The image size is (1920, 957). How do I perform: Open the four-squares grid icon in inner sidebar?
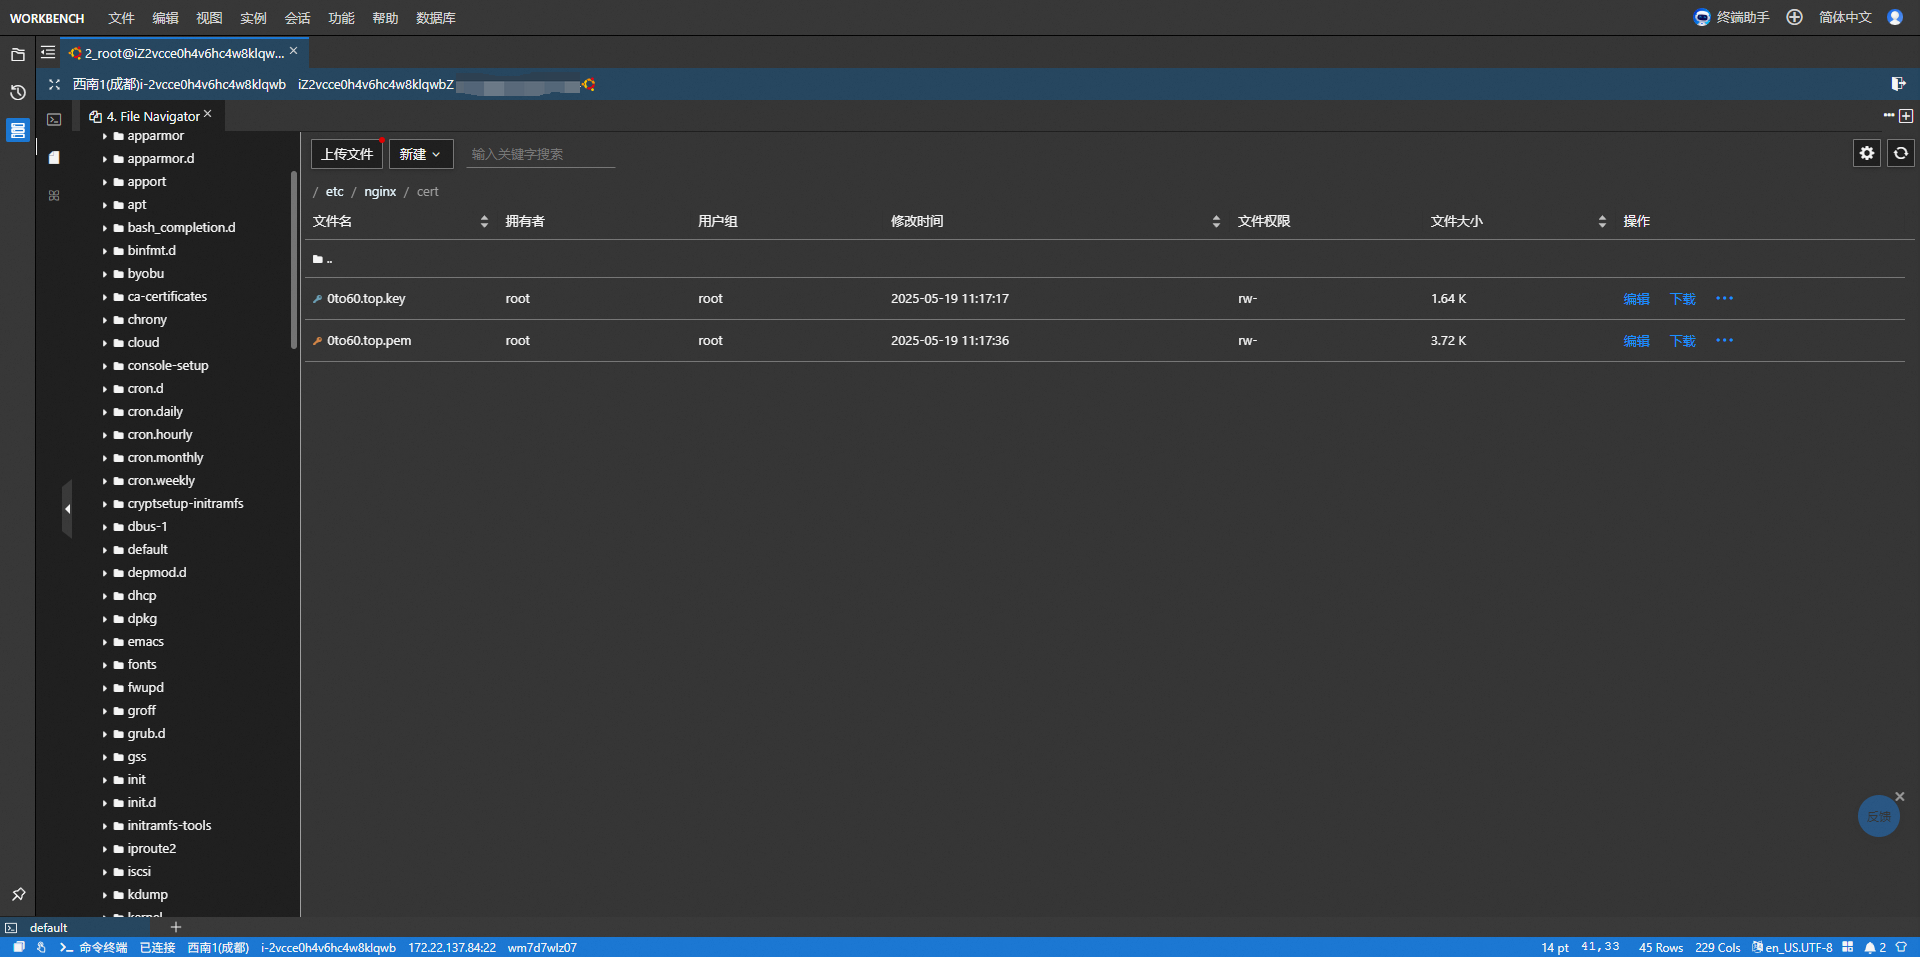[x=54, y=195]
